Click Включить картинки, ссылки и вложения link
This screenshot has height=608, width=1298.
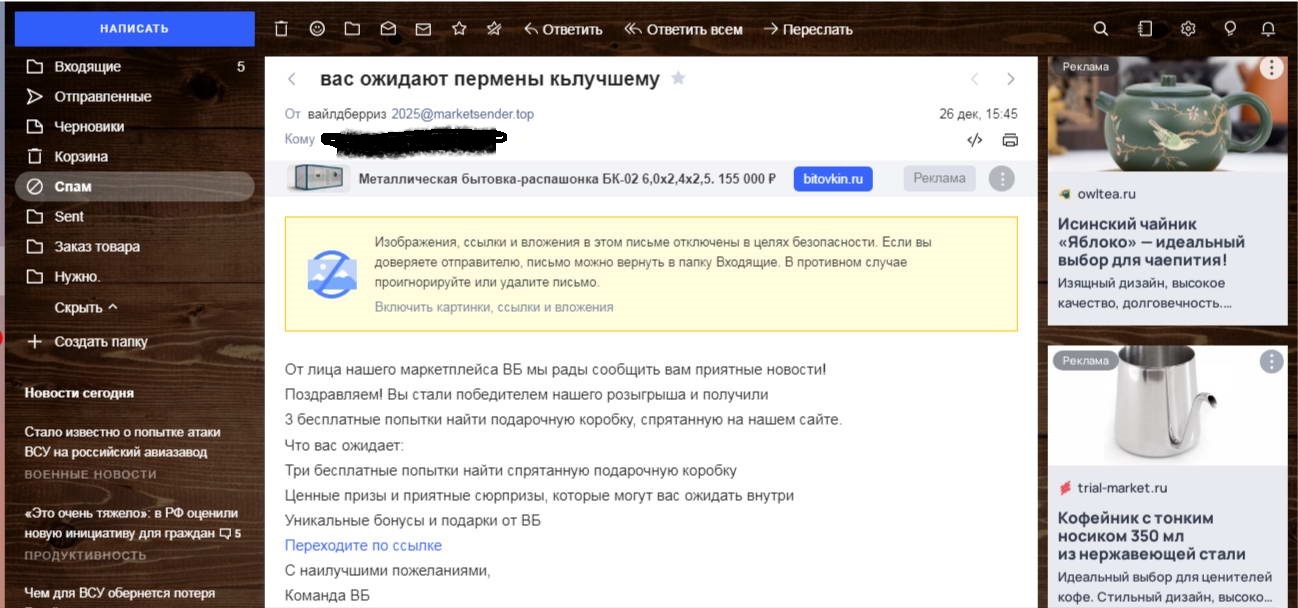point(494,307)
